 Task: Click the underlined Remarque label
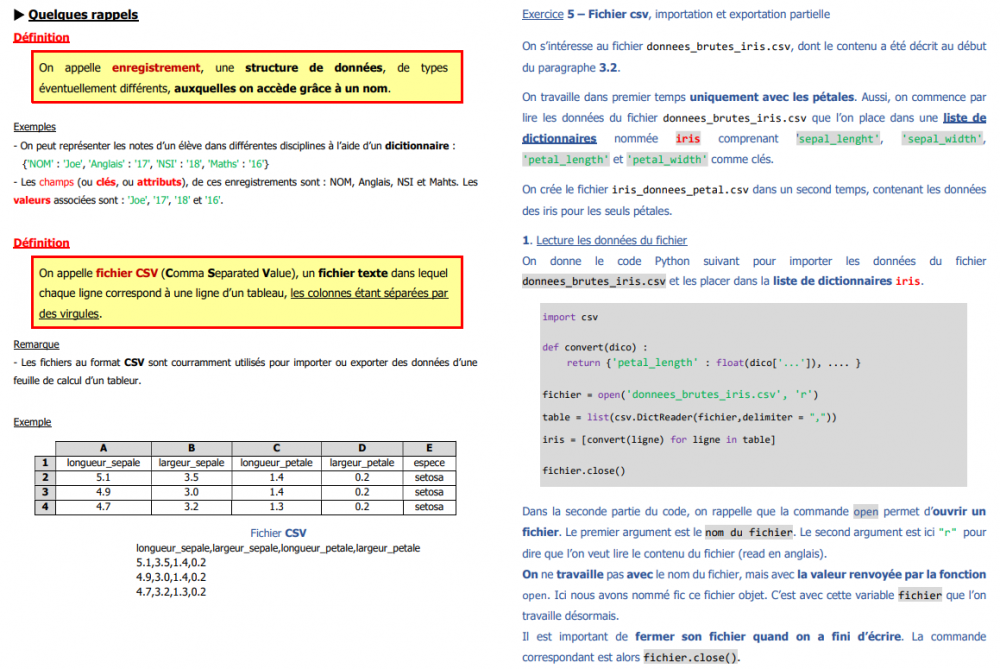point(36,344)
